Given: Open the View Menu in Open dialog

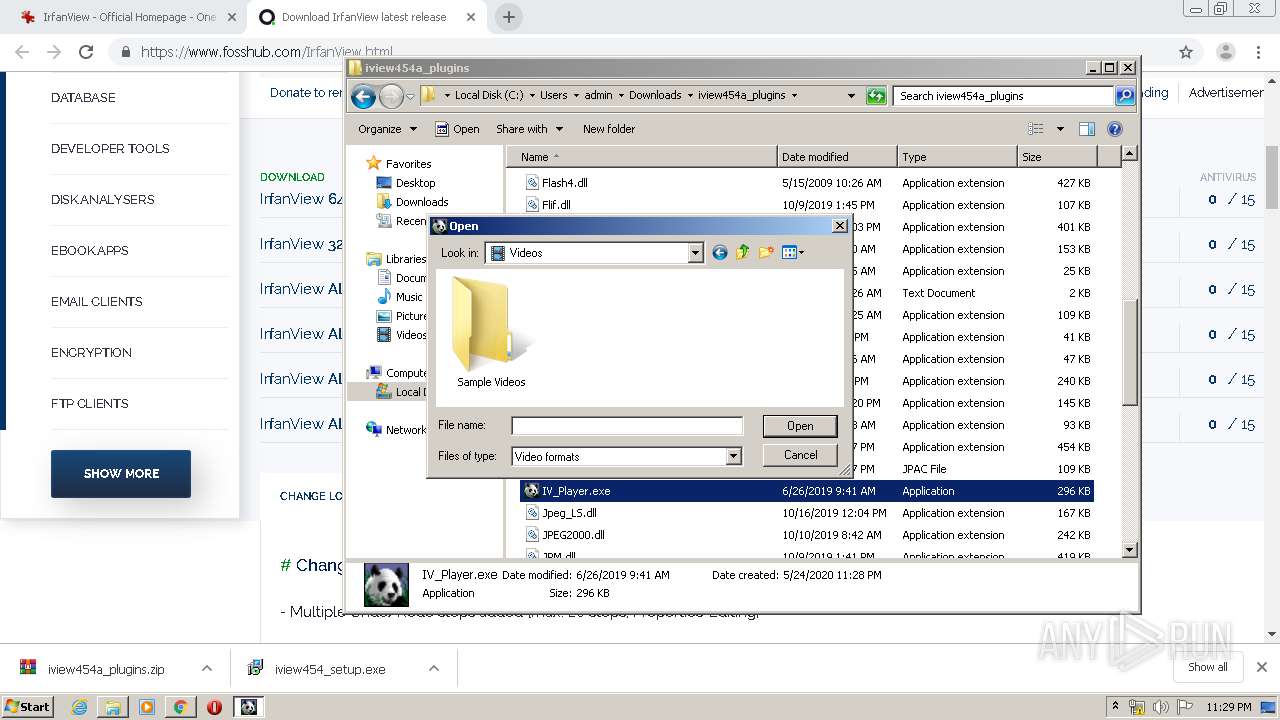Looking at the screenshot, I should click(x=793, y=253).
